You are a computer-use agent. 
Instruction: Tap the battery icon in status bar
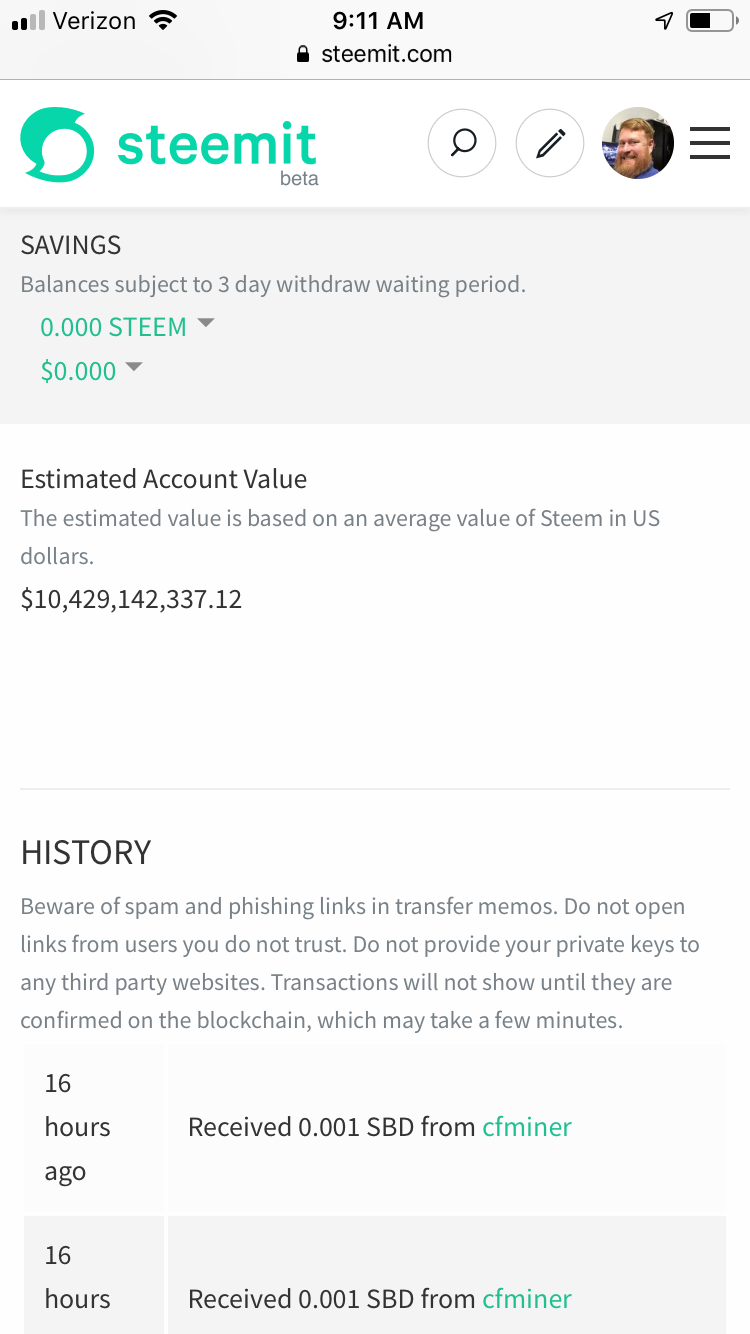click(710, 20)
